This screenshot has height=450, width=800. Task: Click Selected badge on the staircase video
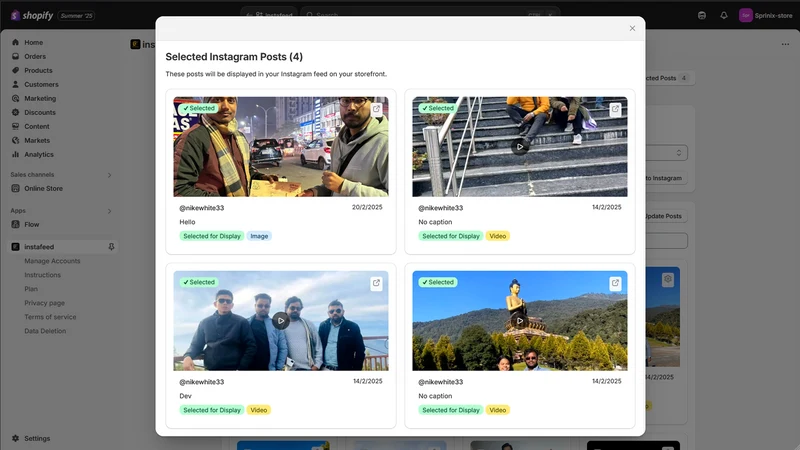[x=438, y=108]
